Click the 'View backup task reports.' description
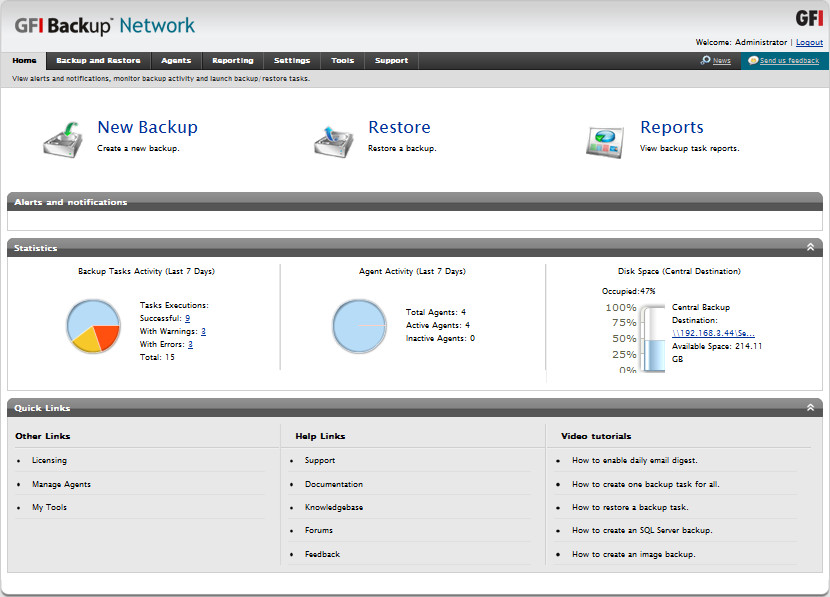 coord(690,148)
